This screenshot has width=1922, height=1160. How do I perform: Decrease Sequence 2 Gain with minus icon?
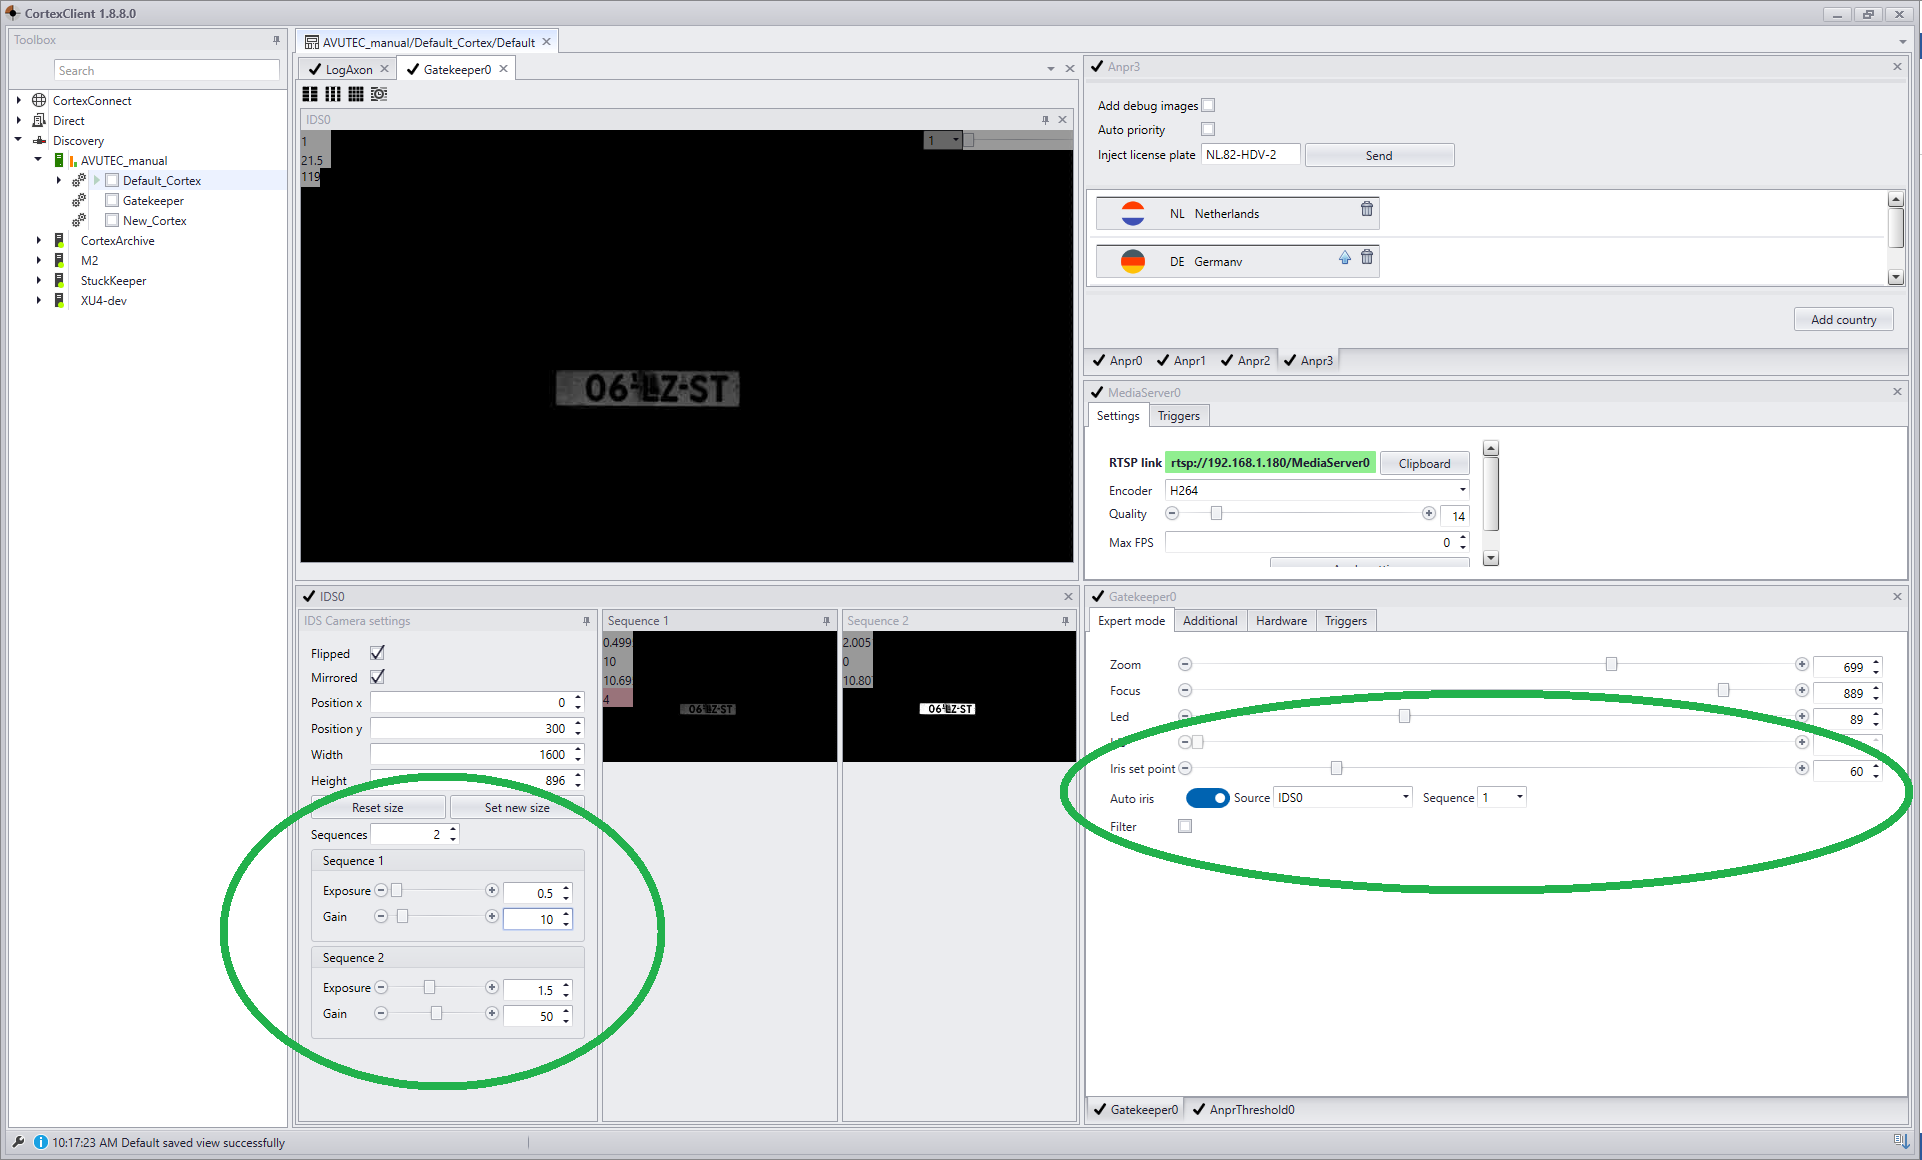381,1013
